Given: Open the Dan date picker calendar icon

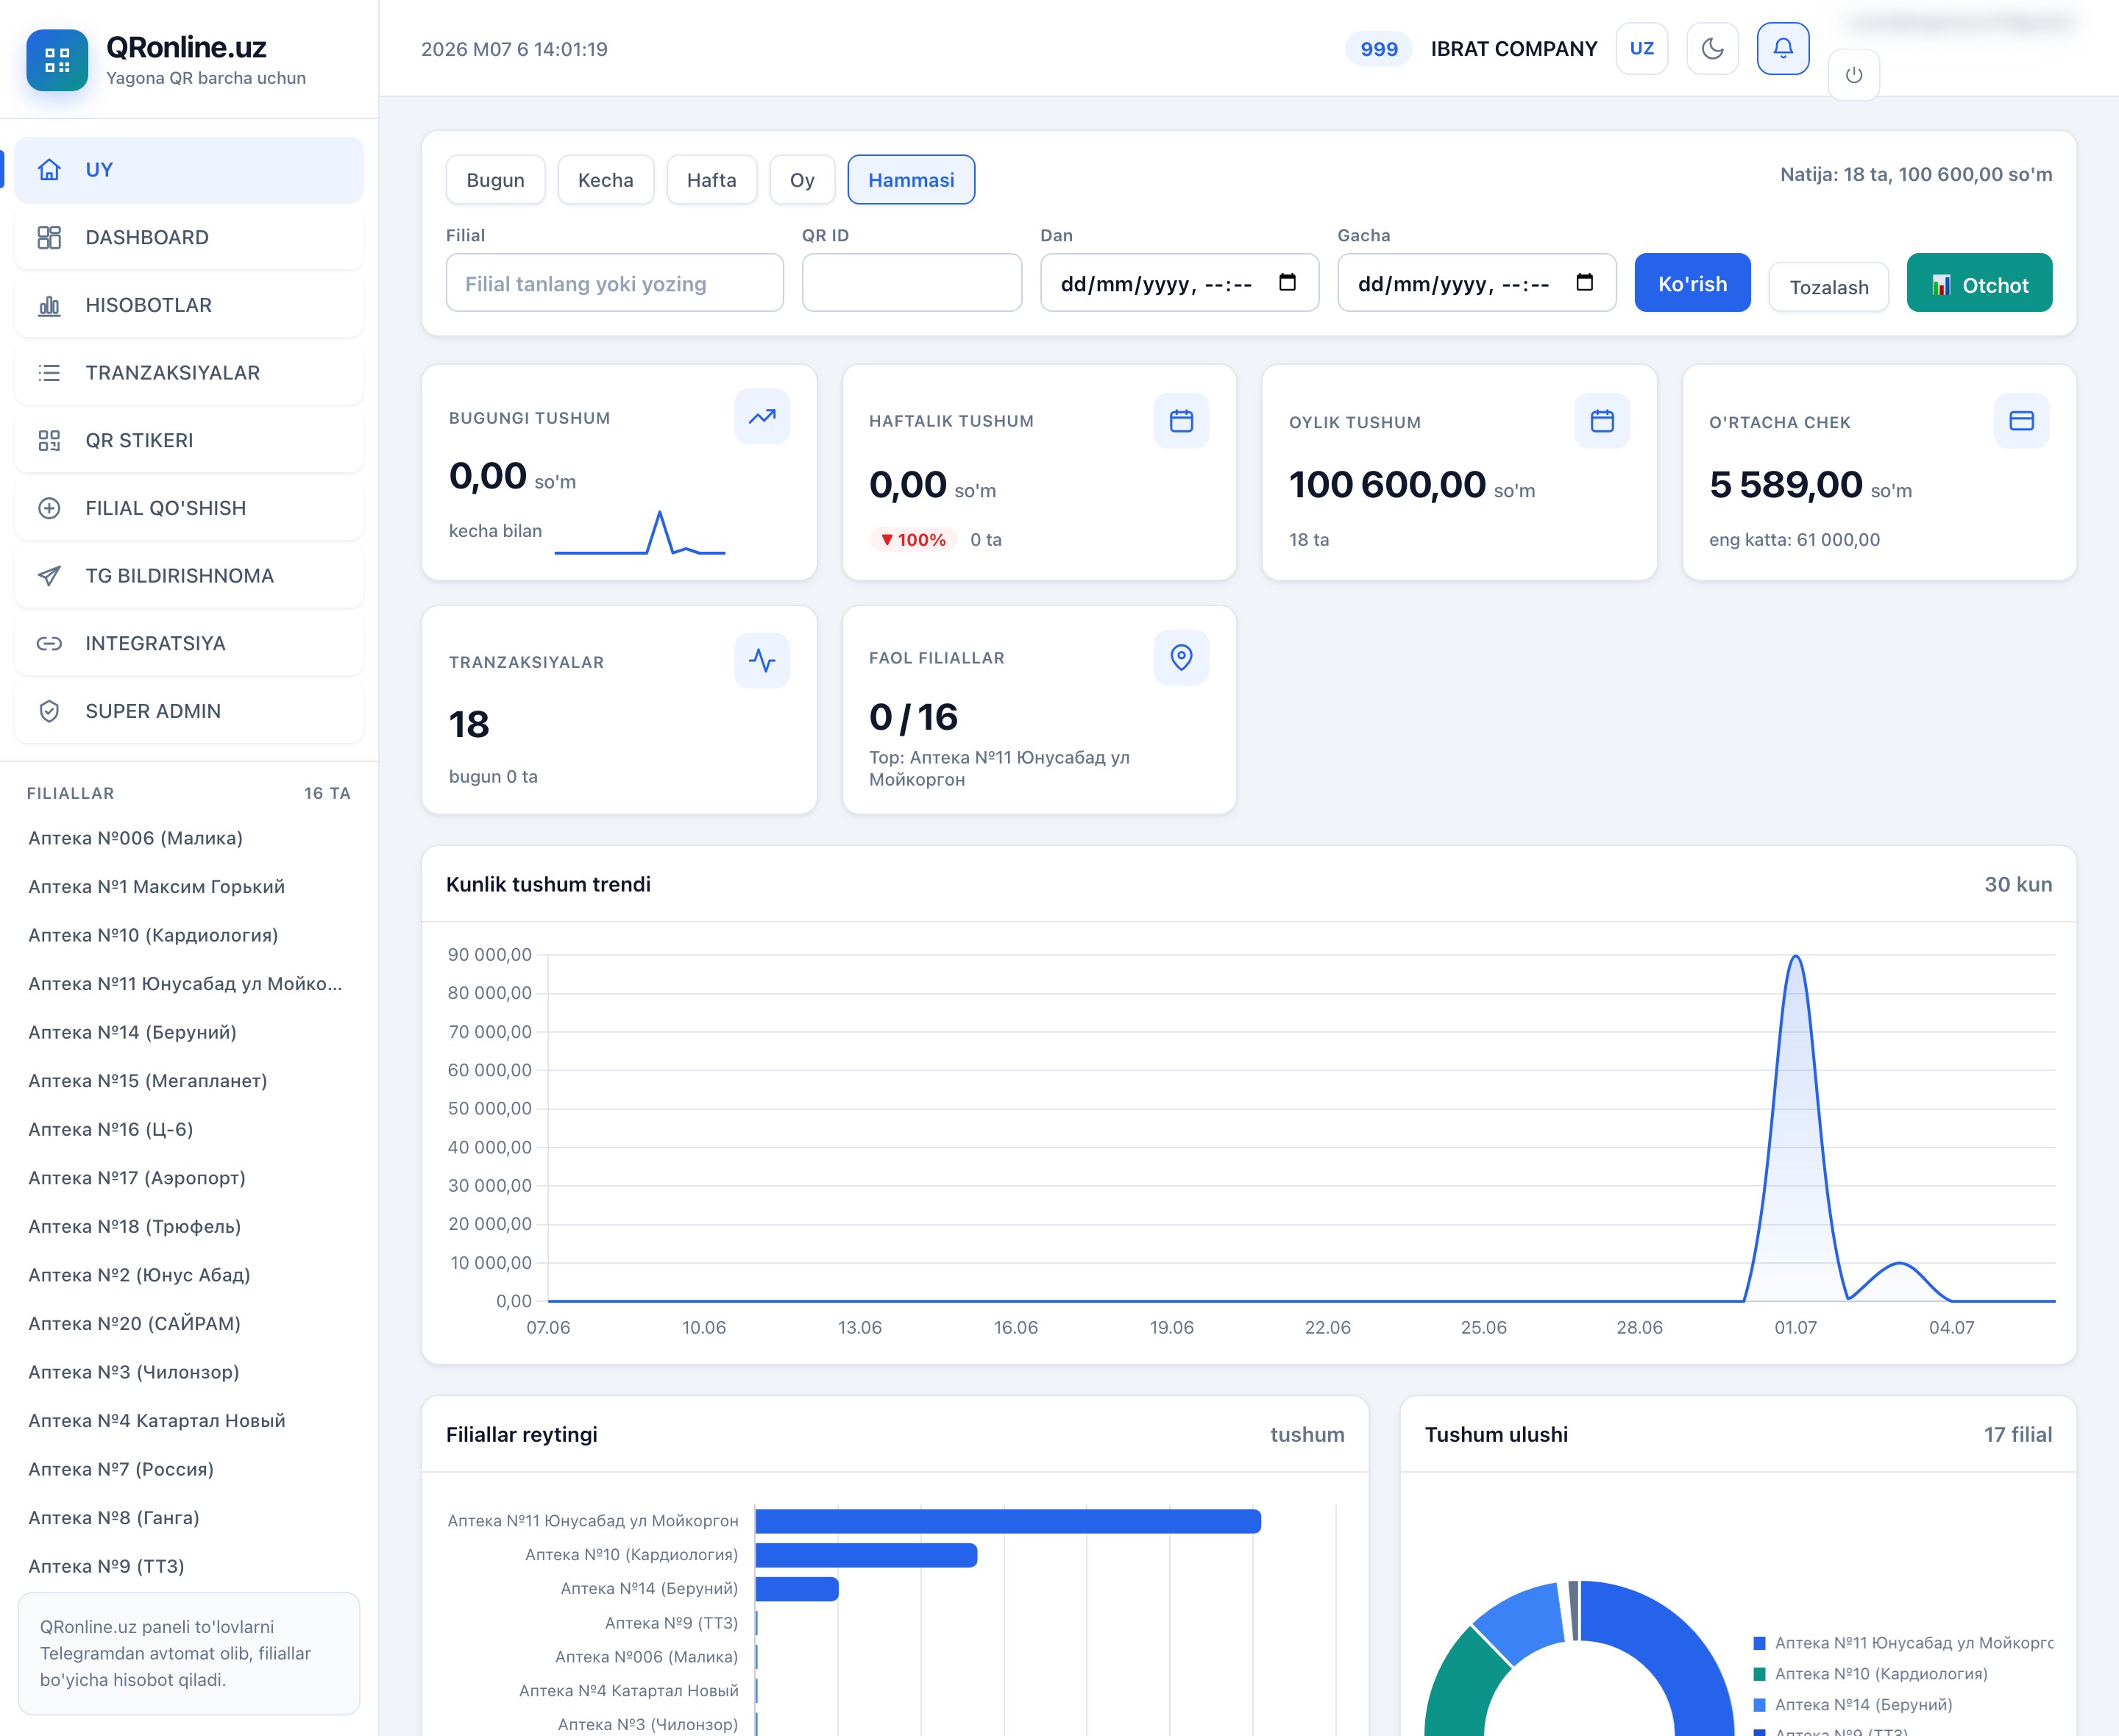Looking at the screenshot, I should click(1287, 283).
